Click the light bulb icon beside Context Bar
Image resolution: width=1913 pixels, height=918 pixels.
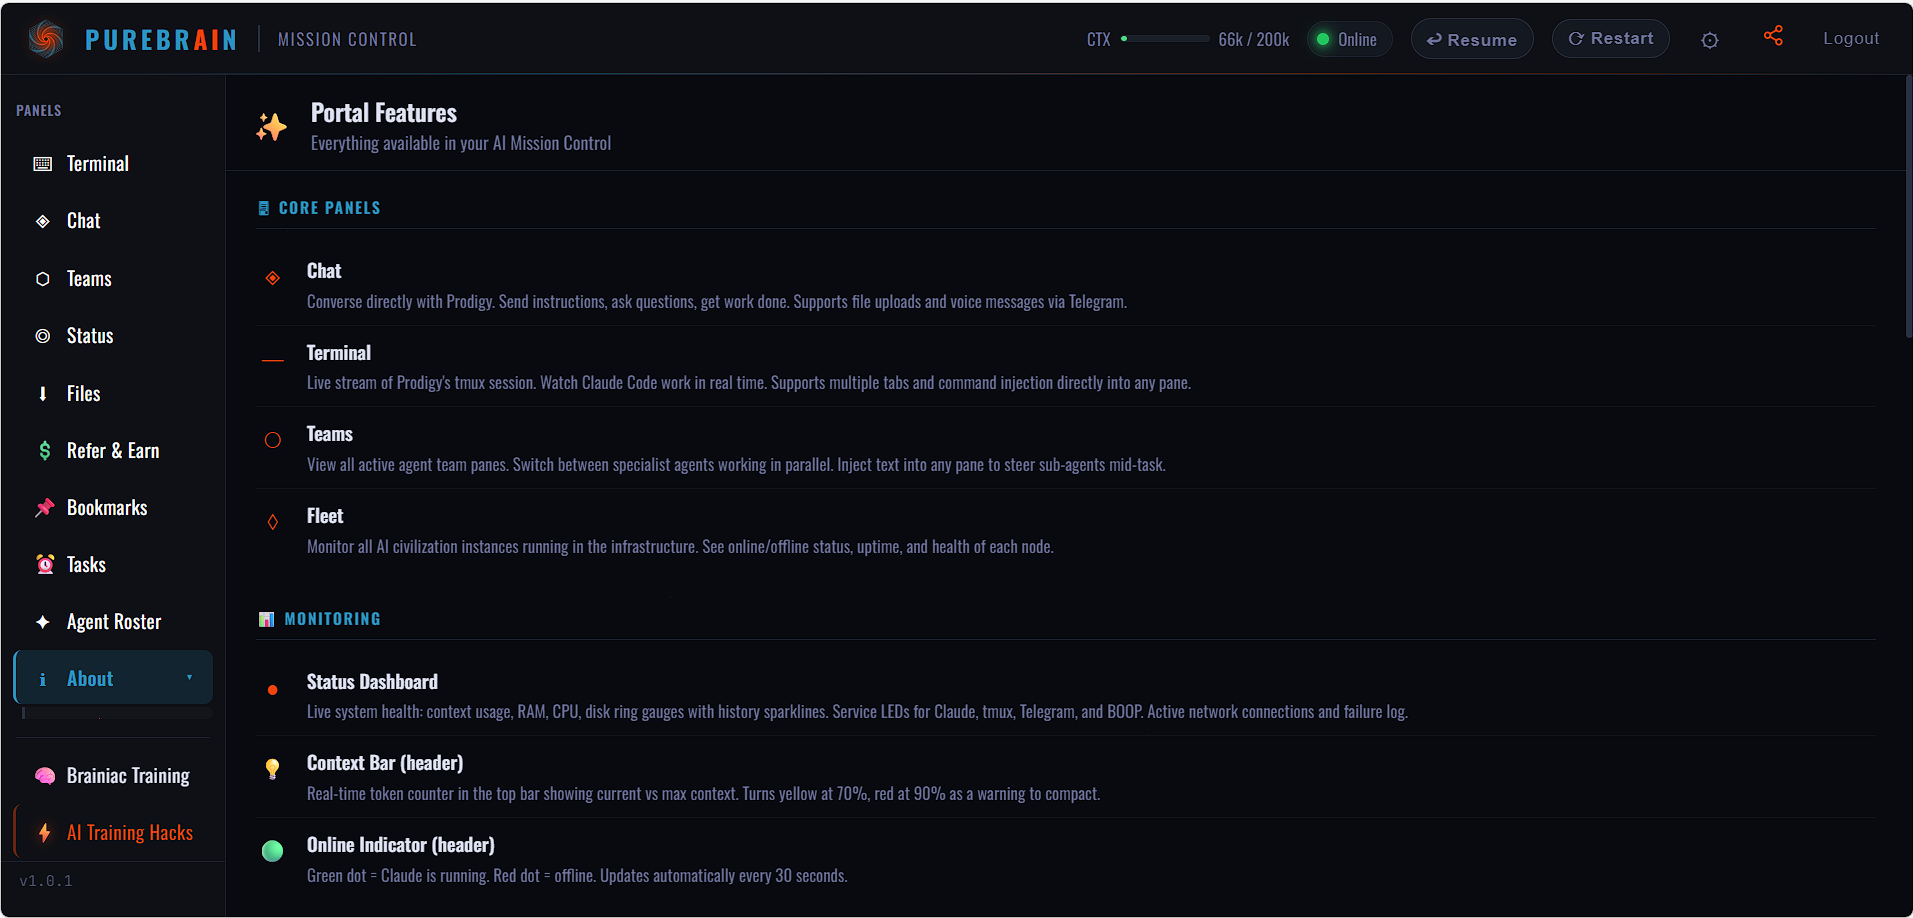pyautogui.click(x=272, y=768)
